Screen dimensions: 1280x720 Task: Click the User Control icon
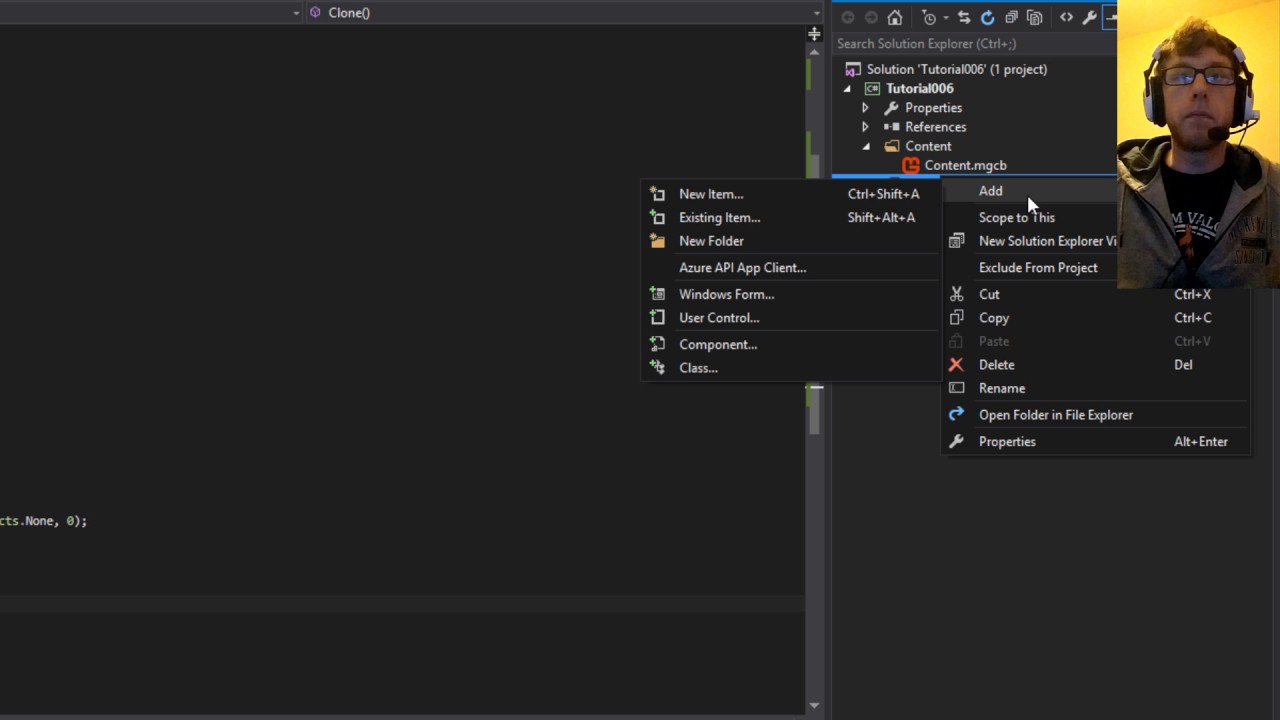(x=657, y=318)
